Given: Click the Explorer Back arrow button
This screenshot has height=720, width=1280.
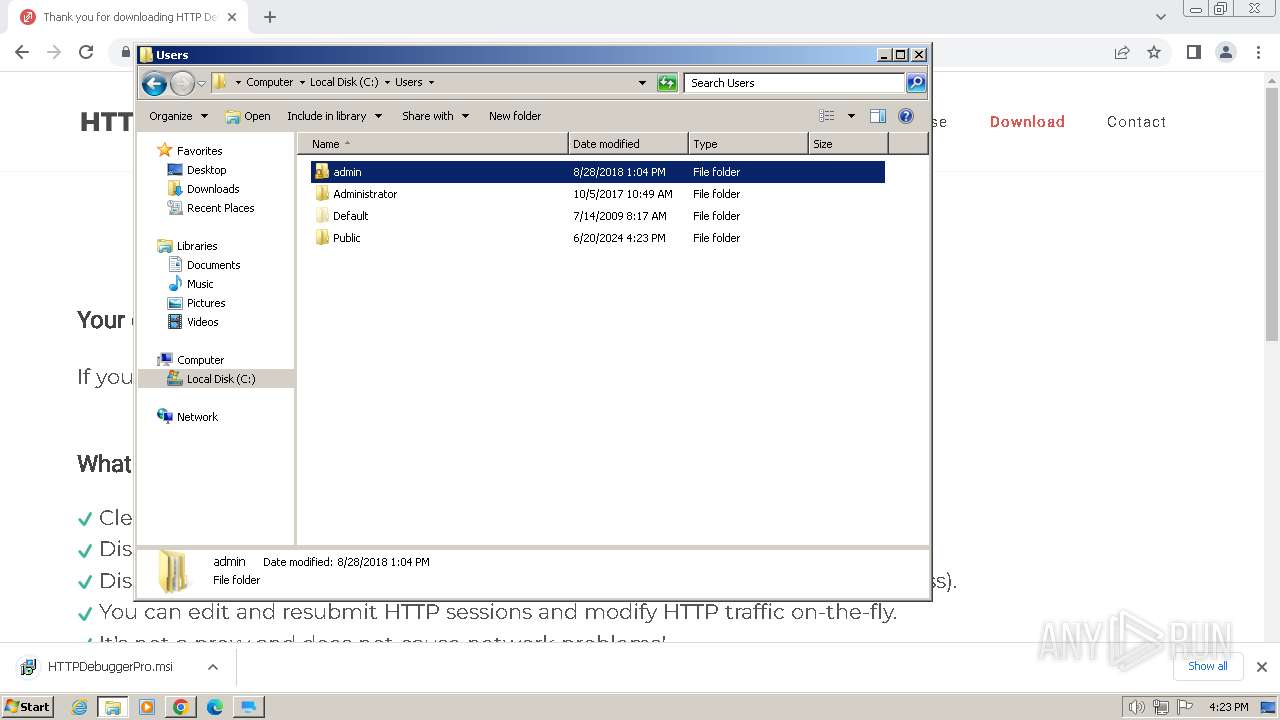Looking at the screenshot, I should (x=154, y=83).
